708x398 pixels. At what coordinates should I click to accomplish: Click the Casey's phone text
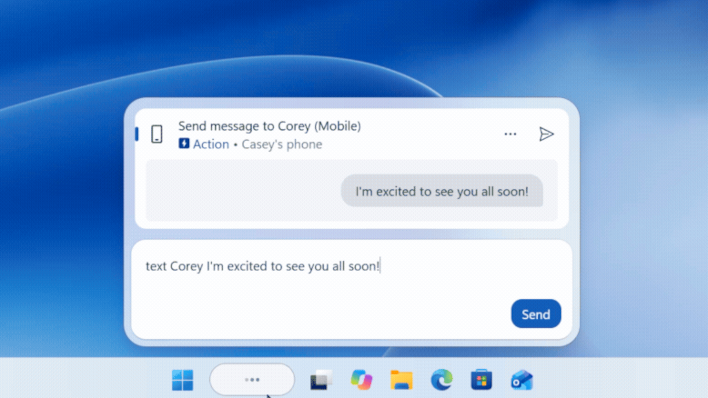click(x=282, y=144)
